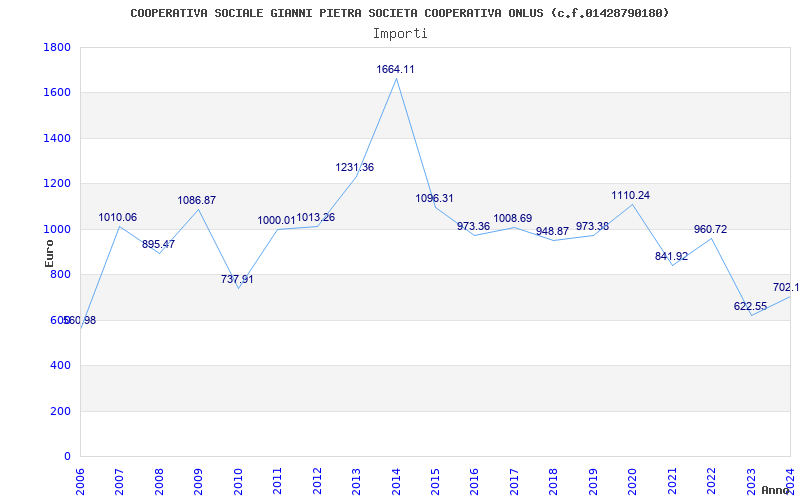Screen dimensions: 800x500
Task: Select year 2010 on the x-axis
Action: [239, 480]
